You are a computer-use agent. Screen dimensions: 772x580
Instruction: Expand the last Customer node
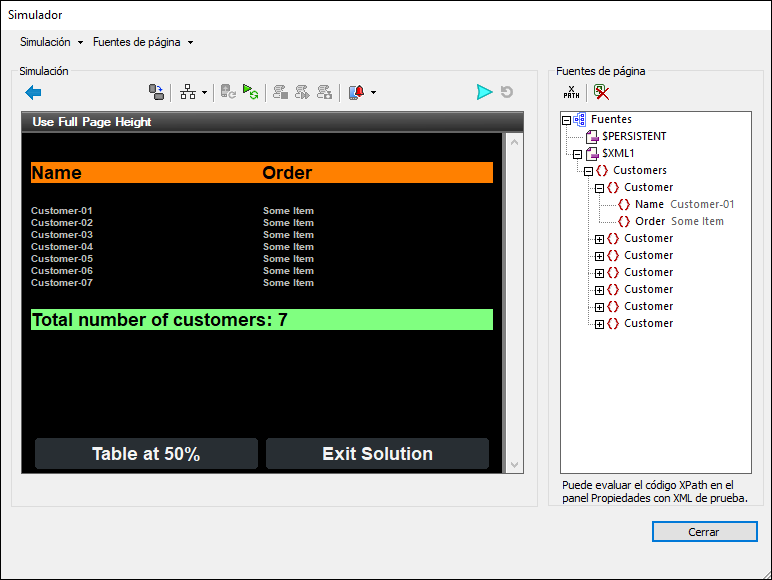(x=599, y=324)
